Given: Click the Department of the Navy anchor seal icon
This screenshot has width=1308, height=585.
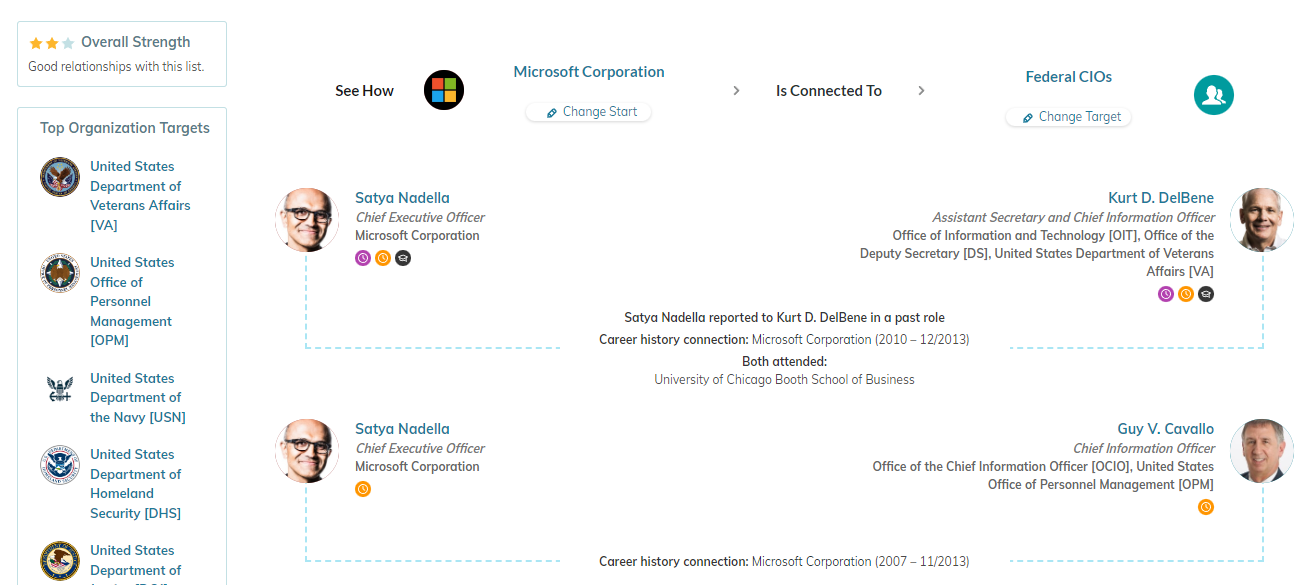Looking at the screenshot, I should coord(60,389).
